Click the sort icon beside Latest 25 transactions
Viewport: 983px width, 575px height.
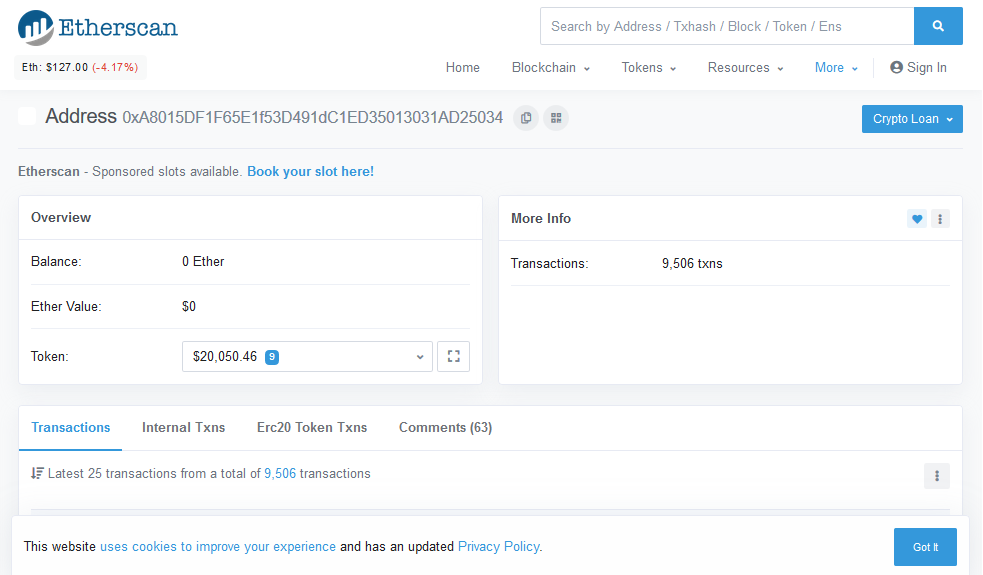(x=37, y=473)
